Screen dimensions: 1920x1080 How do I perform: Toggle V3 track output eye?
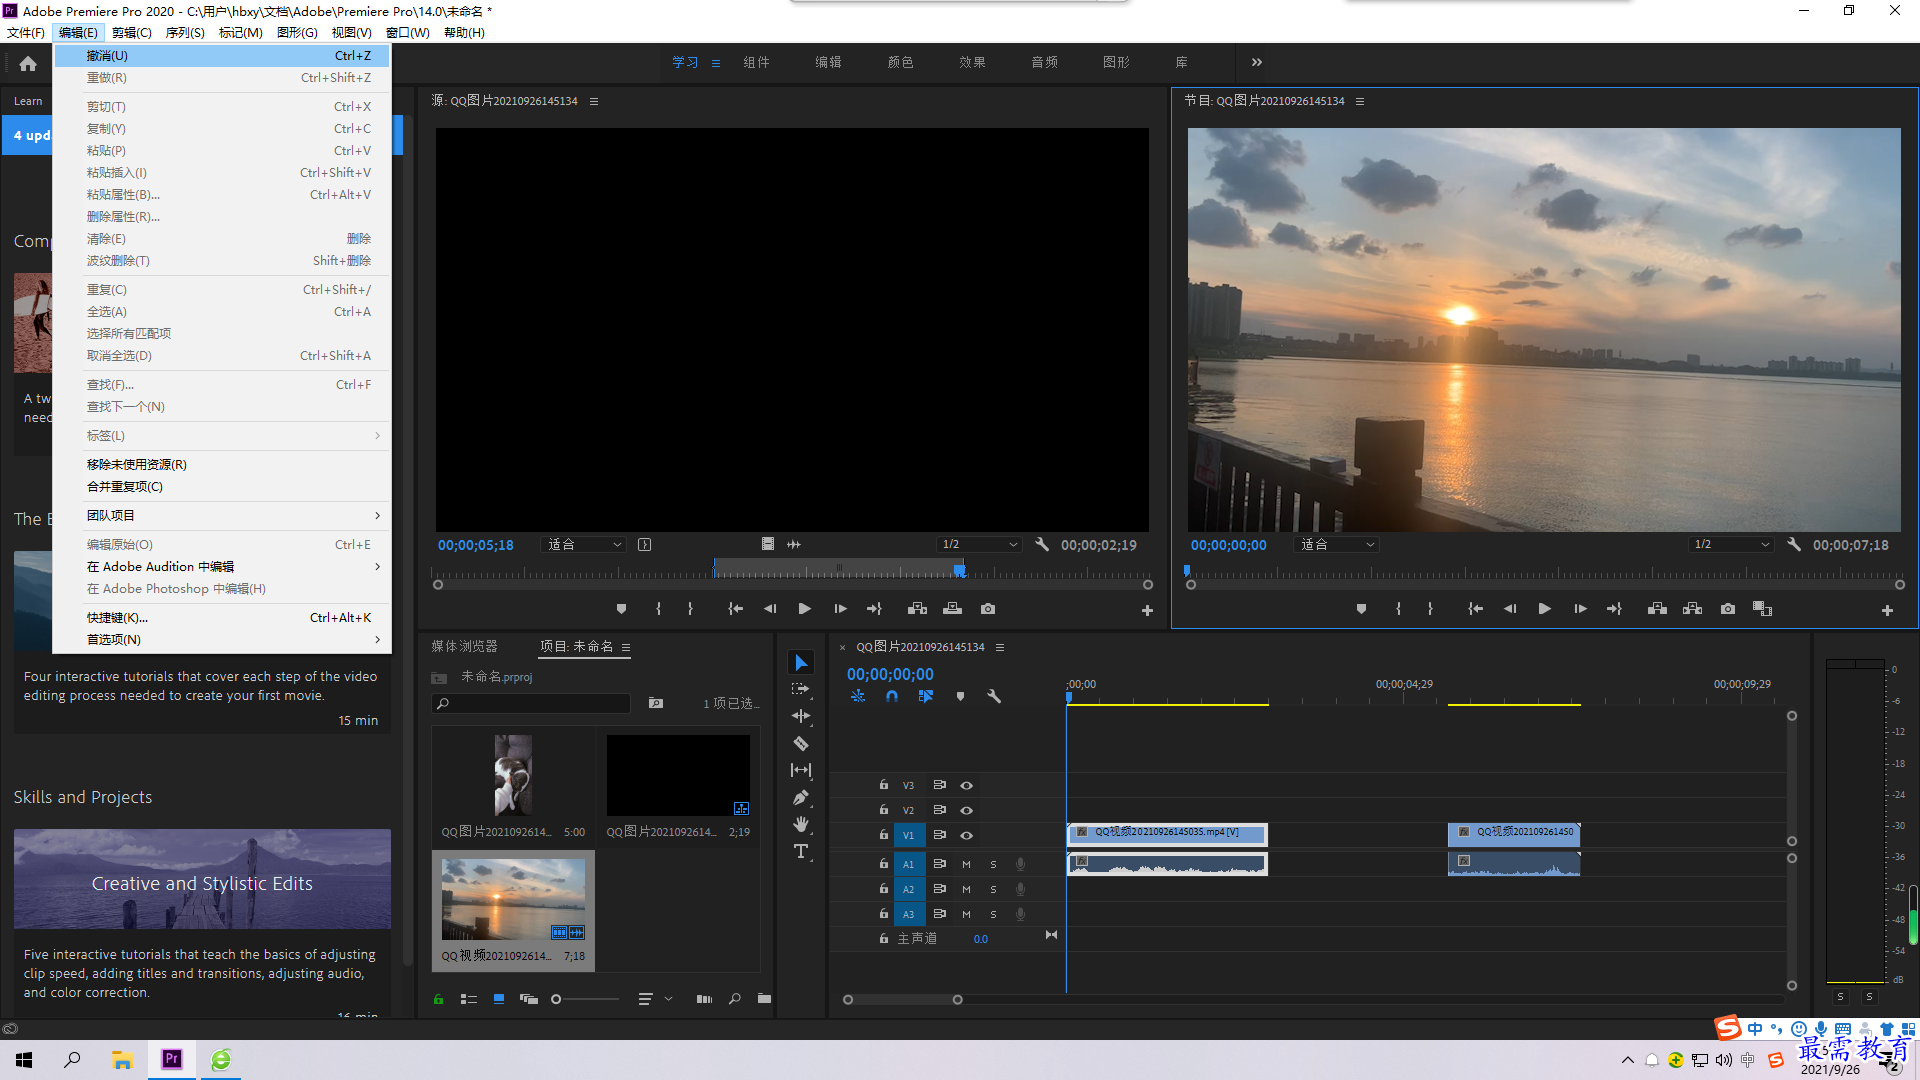(x=966, y=785)
